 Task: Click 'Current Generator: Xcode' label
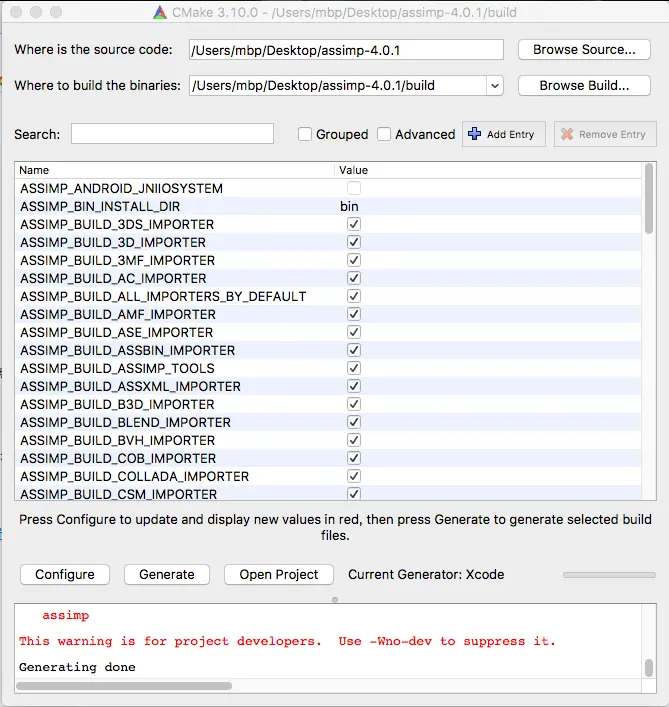point(426,574)
